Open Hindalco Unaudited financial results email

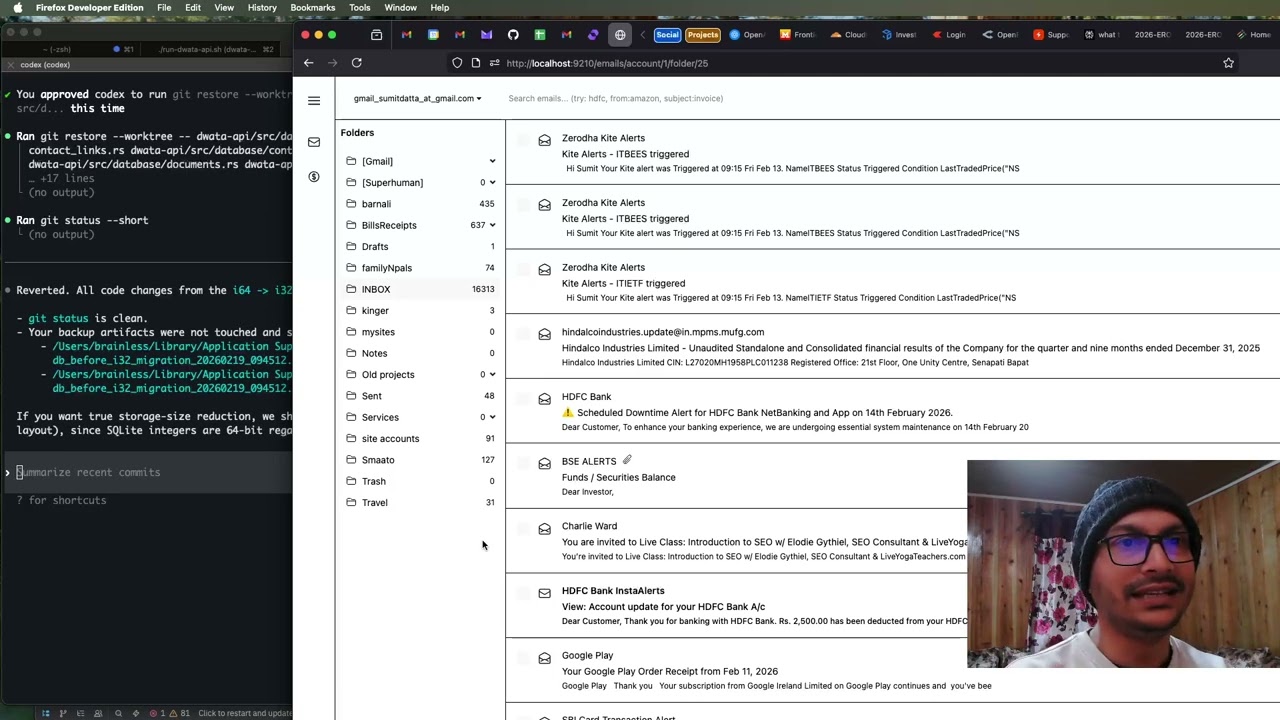click(x=910, y=348)
